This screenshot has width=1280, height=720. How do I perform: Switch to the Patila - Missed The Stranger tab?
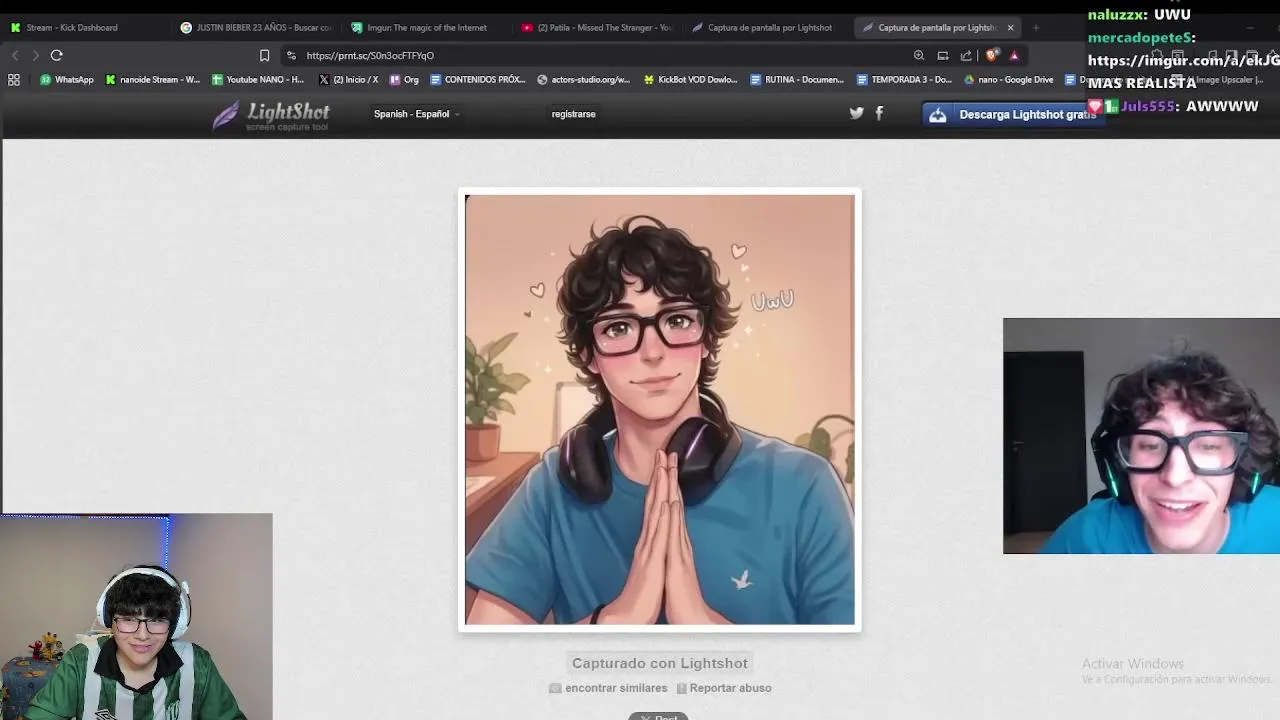(597, 27)
